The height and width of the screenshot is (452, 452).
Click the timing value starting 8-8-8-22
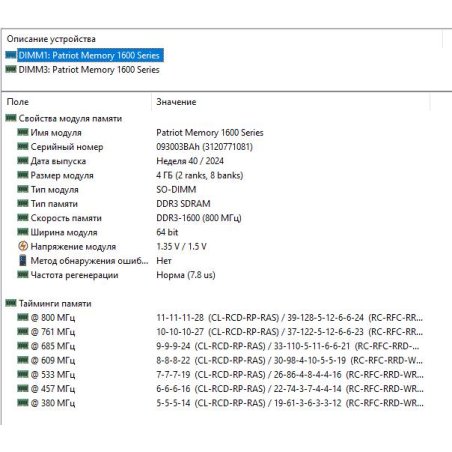tap(289, 361)
